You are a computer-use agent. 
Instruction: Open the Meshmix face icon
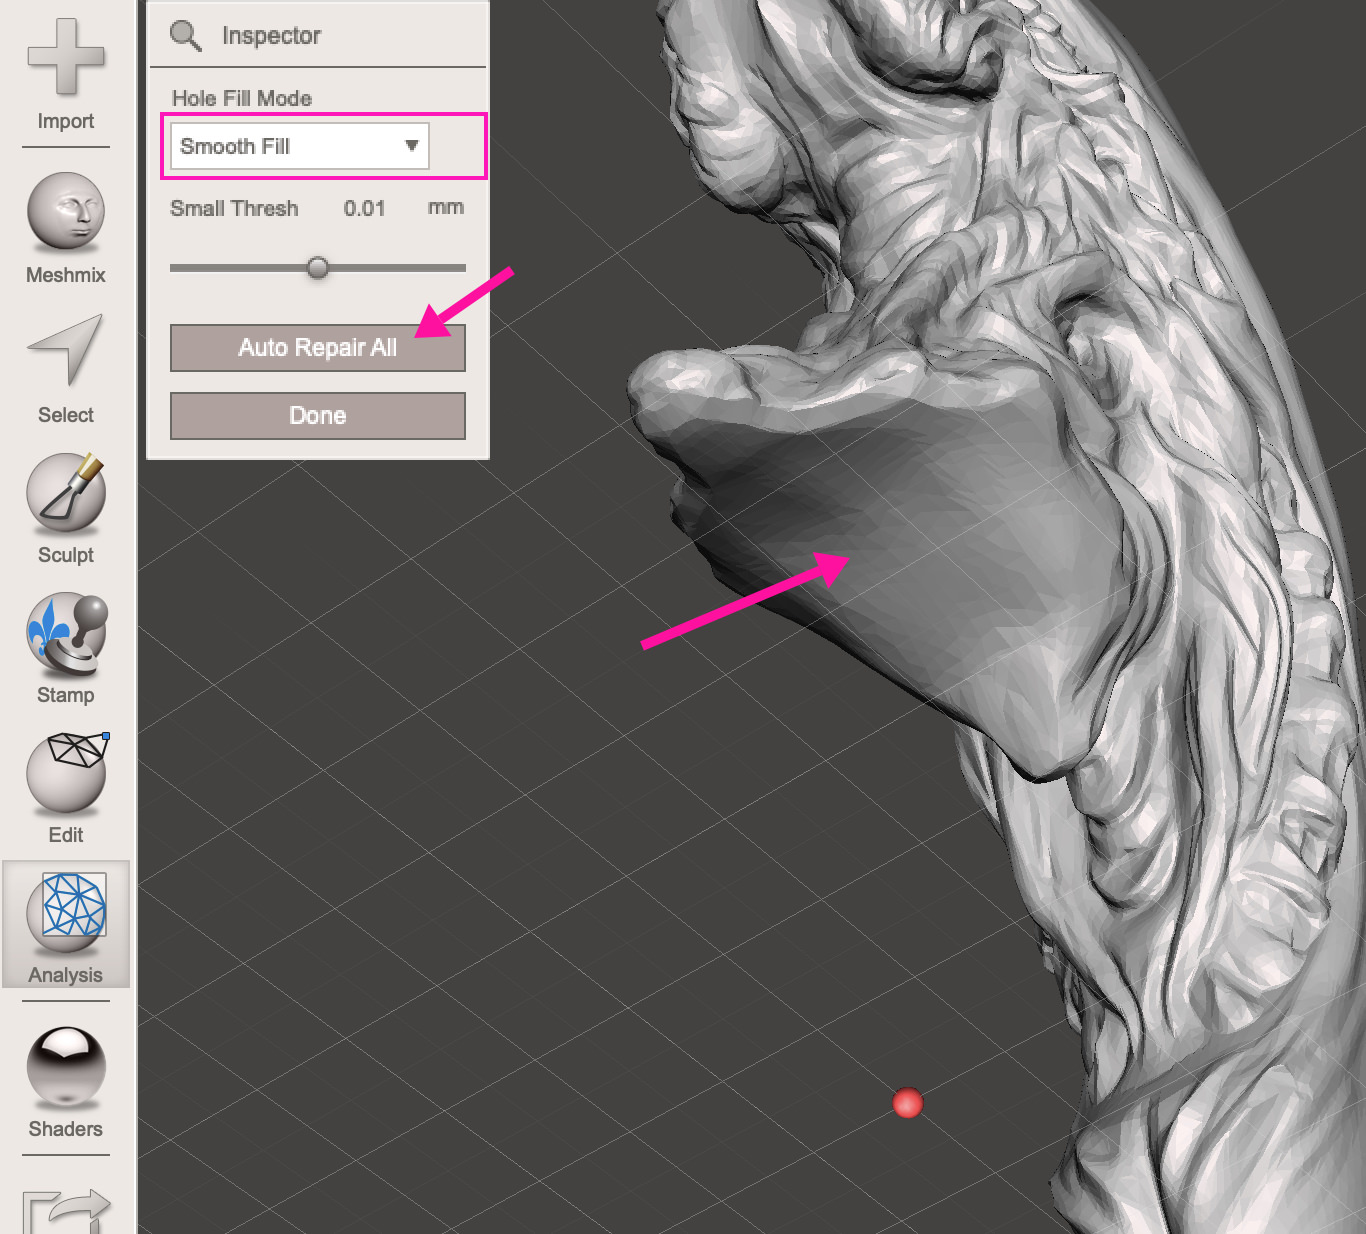[x=66, y=212]
